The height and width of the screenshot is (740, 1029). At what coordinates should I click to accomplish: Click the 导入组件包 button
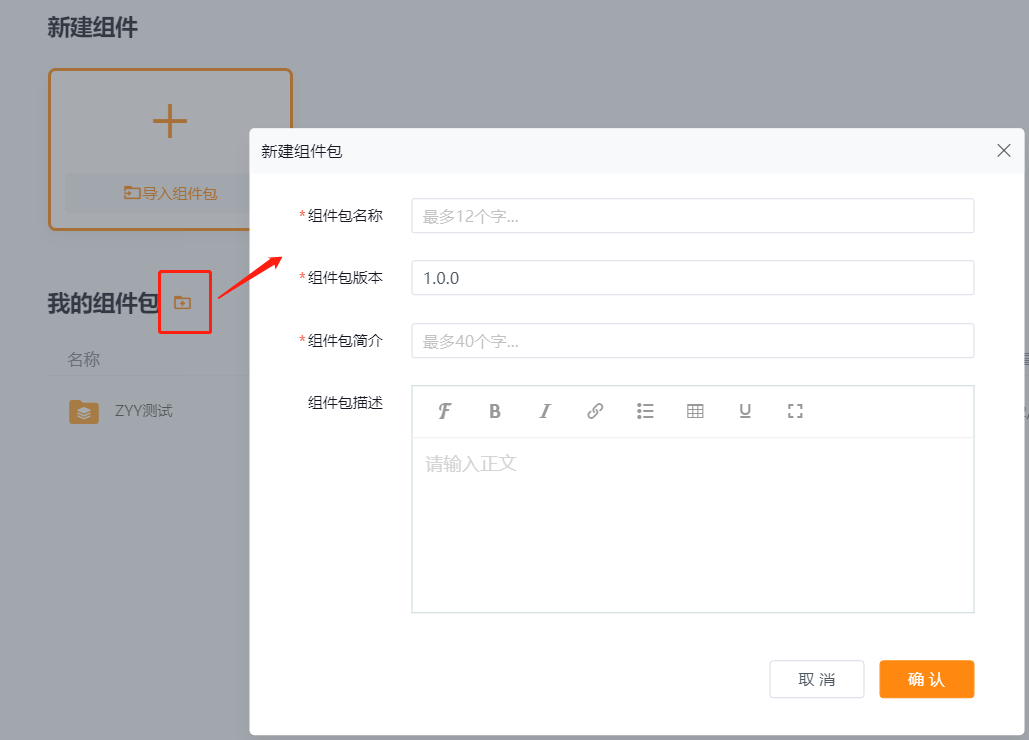tap(170, 193)
